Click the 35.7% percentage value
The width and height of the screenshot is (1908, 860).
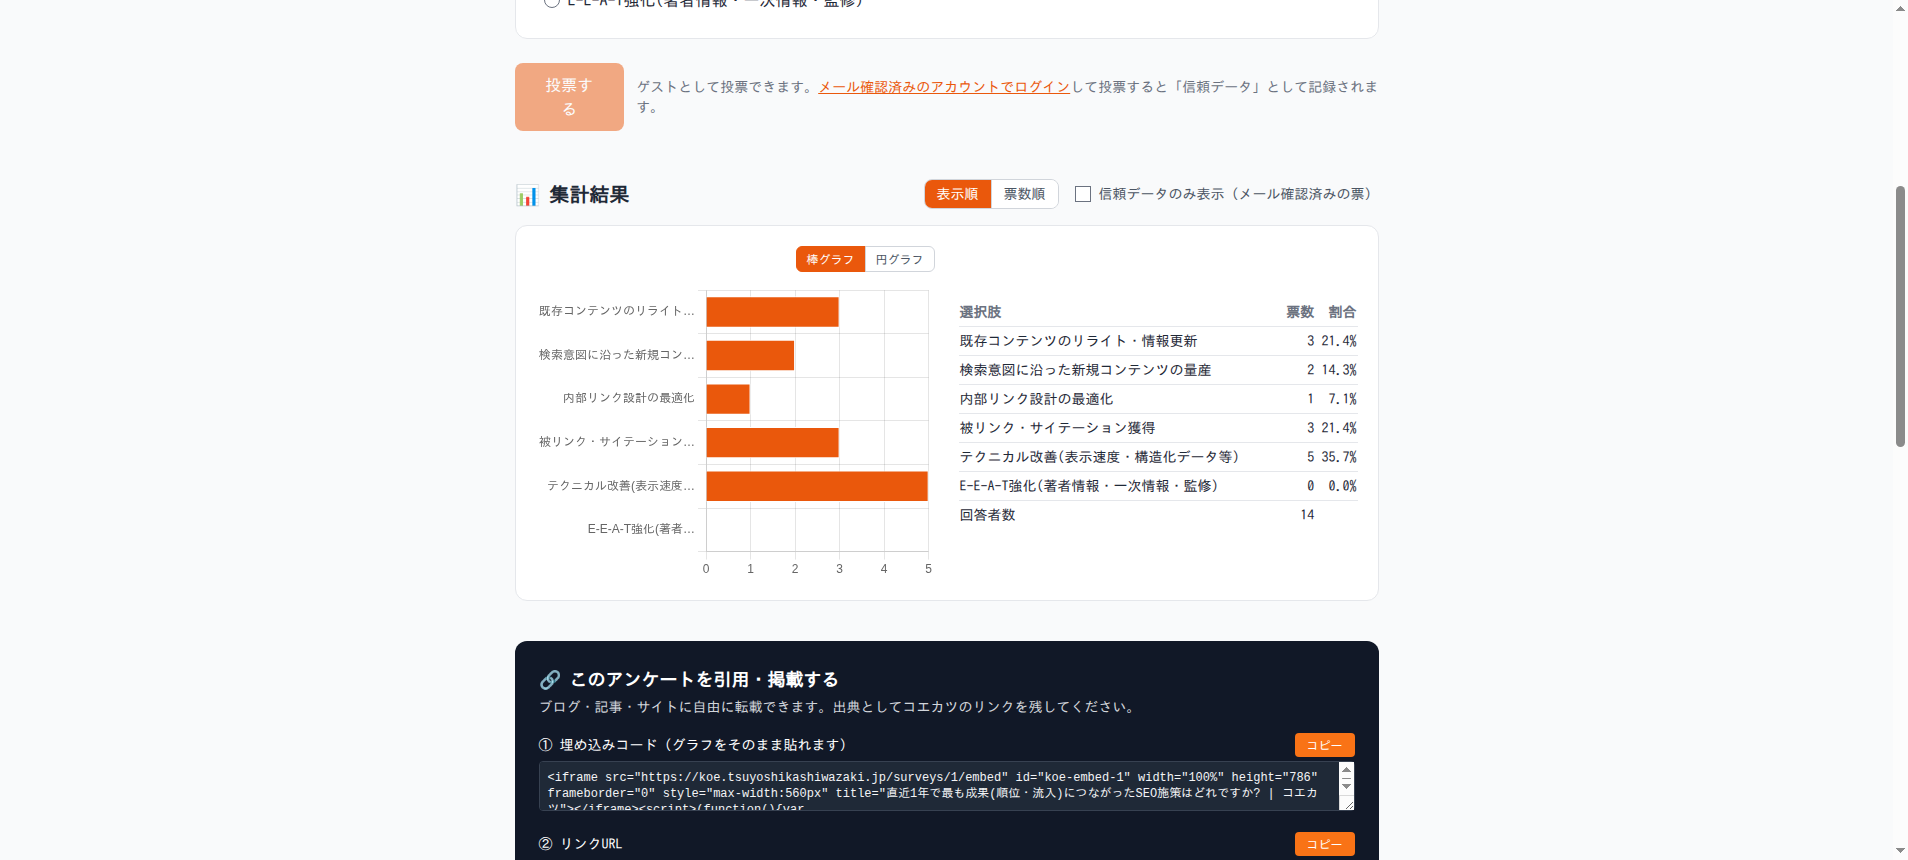1339,457
